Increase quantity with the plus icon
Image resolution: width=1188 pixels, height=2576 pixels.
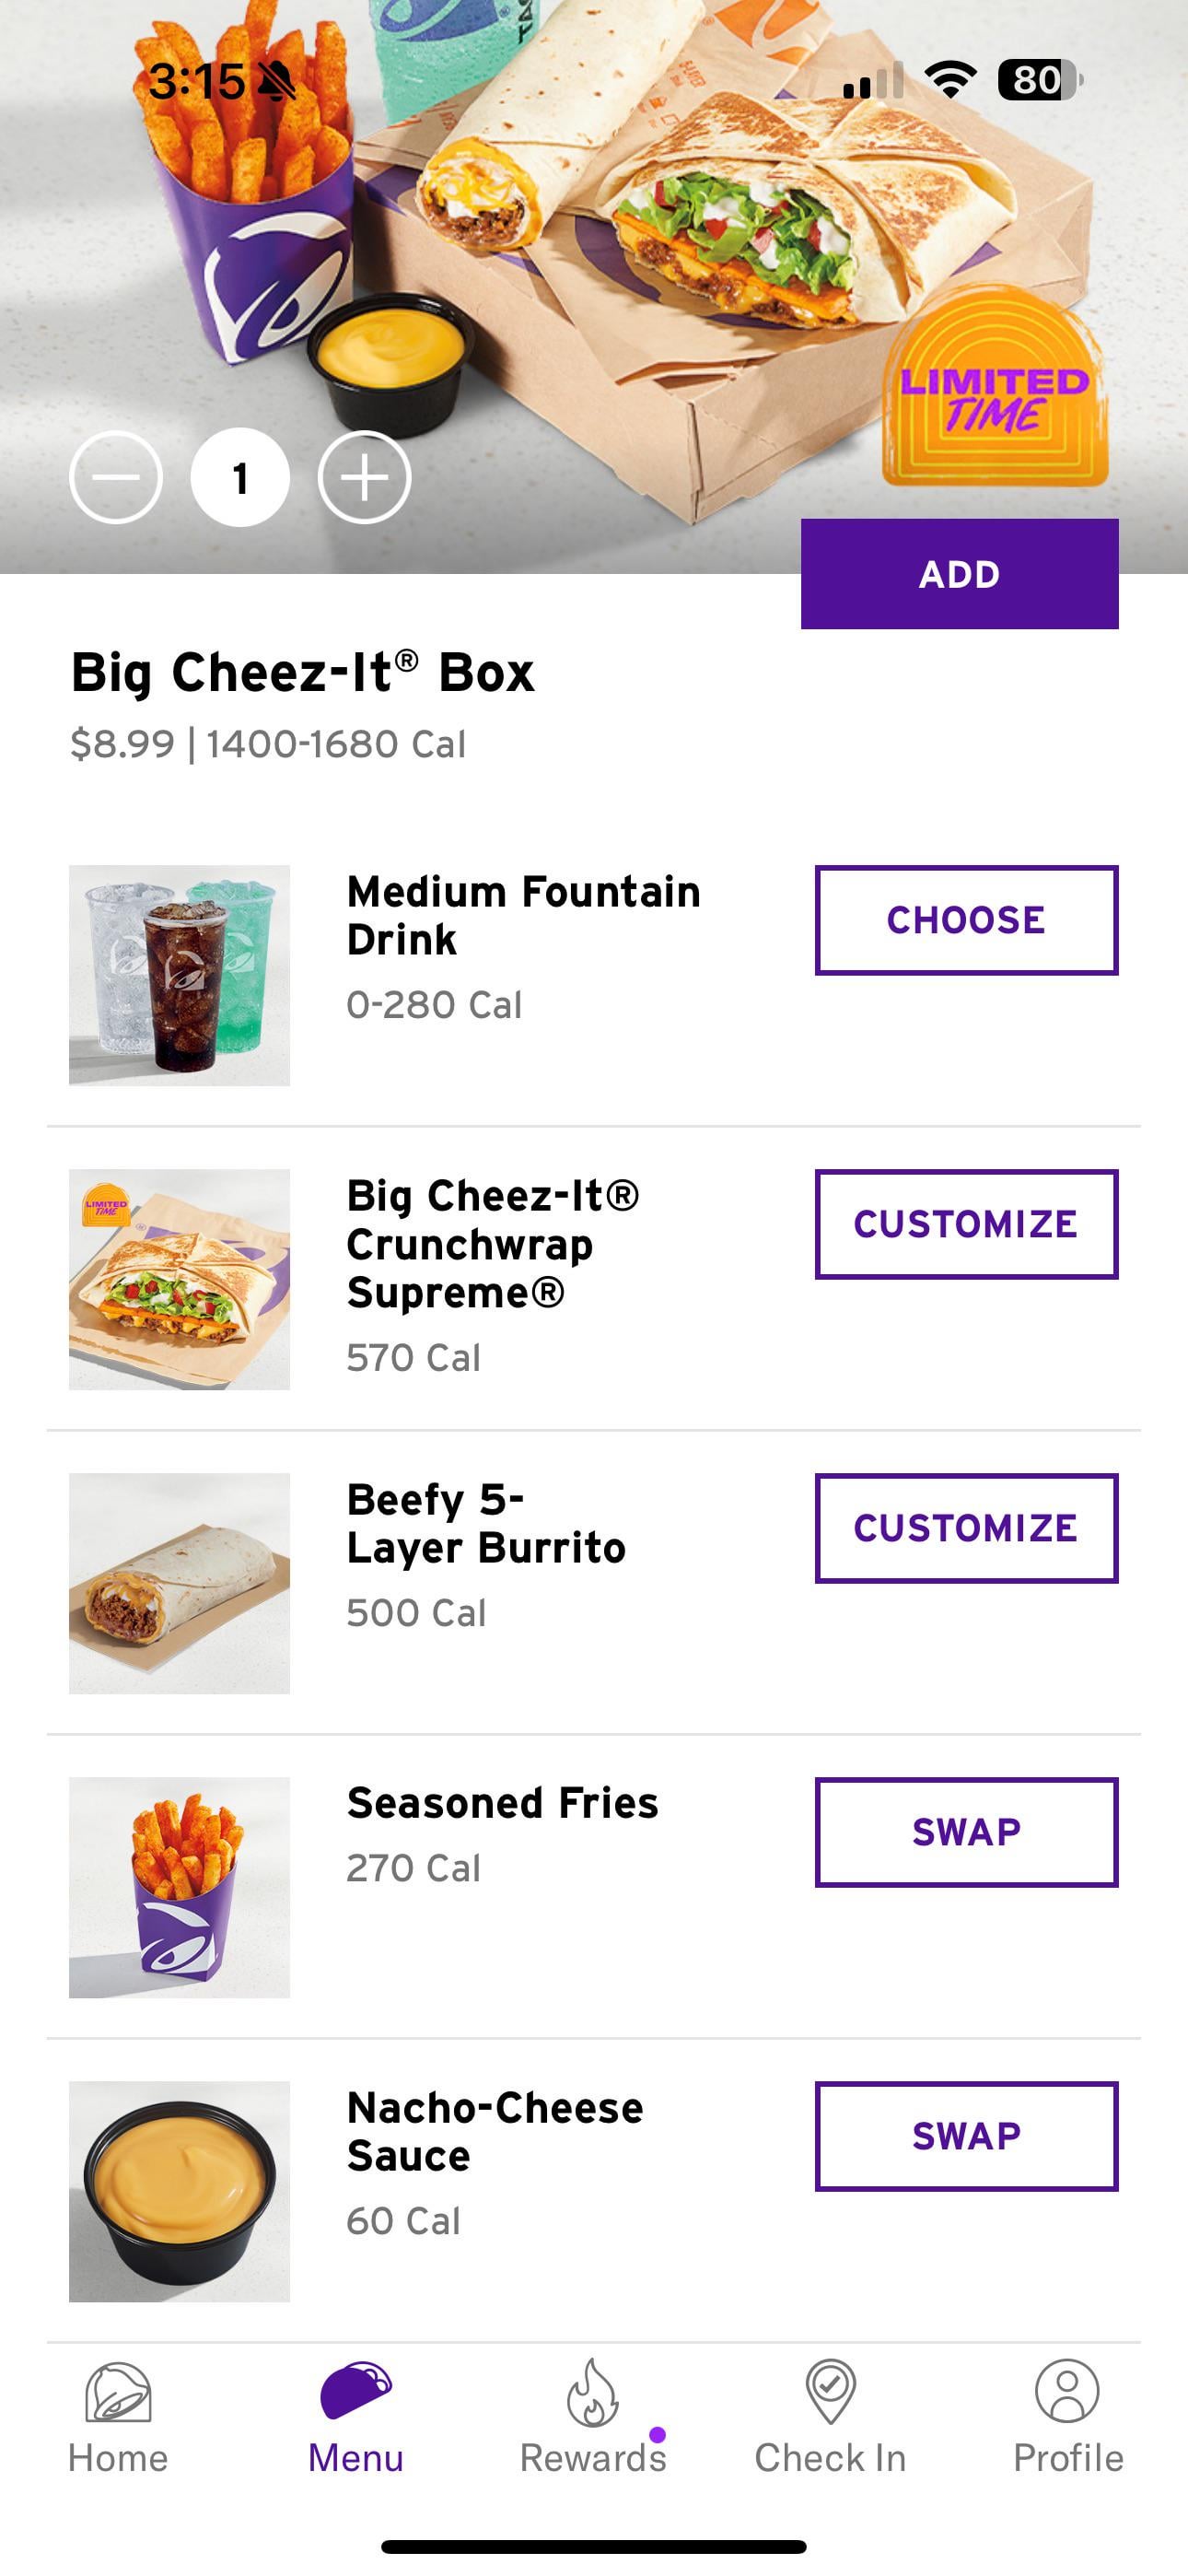[x=364, y=478]
